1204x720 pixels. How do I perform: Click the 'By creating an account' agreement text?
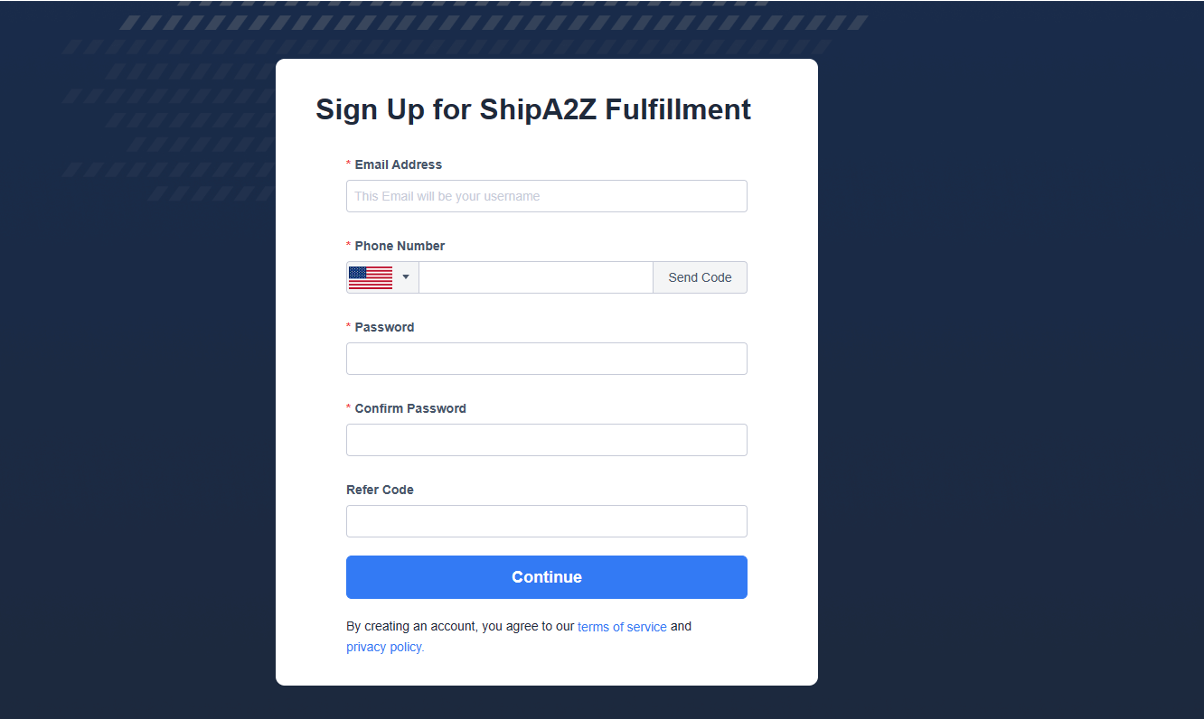[460, 627]
